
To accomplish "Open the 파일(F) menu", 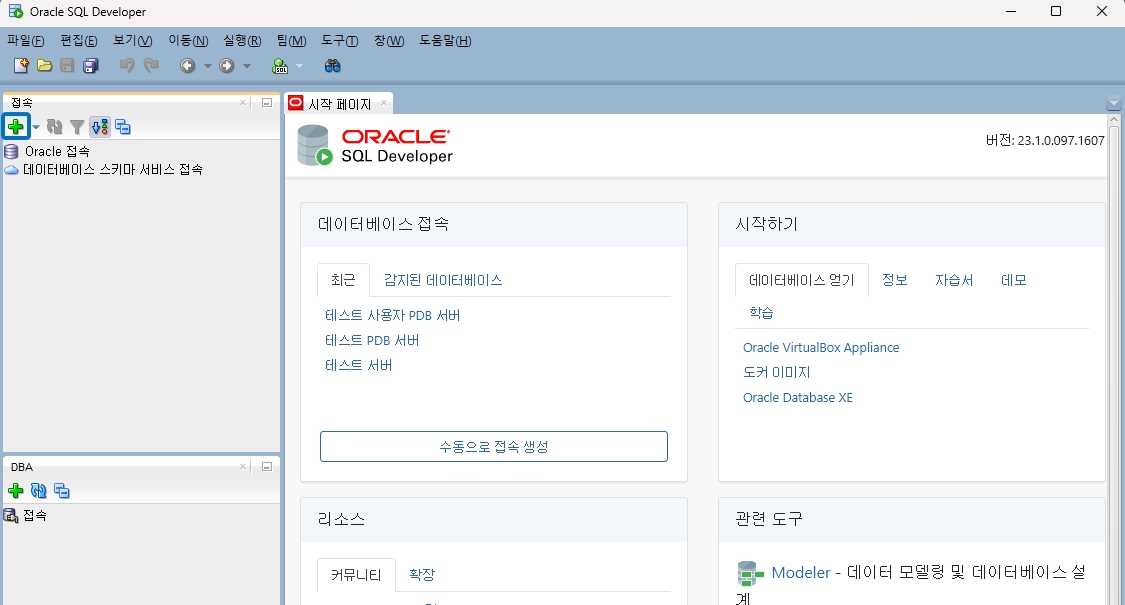I will 26,41.
